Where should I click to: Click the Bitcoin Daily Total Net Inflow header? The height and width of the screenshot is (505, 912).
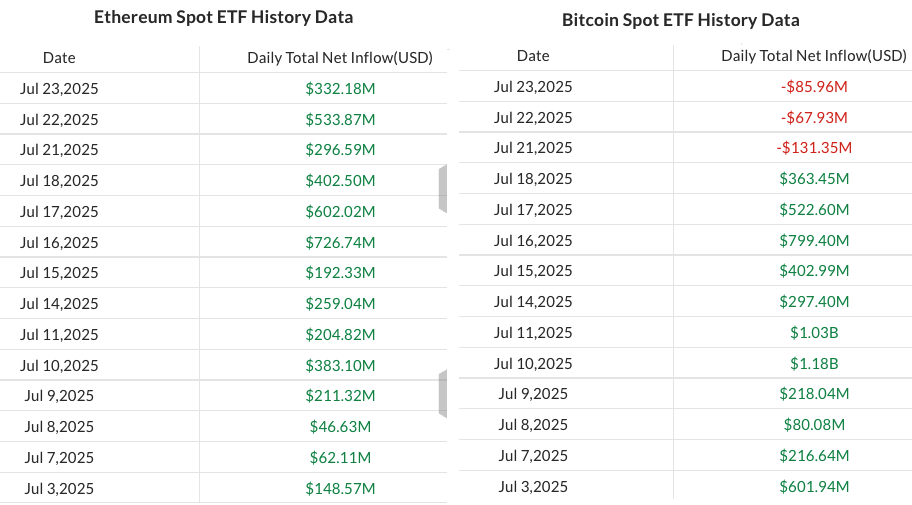tap(814, 56)
